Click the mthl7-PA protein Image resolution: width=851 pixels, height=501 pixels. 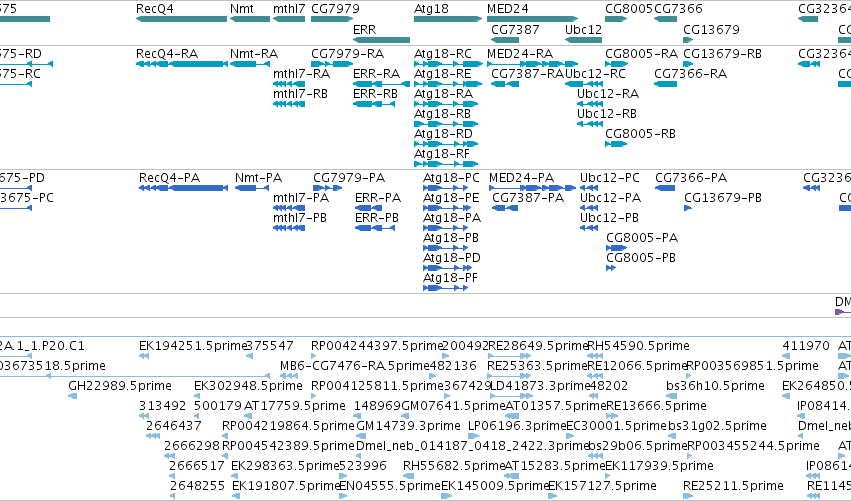pyautogui.click(x=289, y=208)
